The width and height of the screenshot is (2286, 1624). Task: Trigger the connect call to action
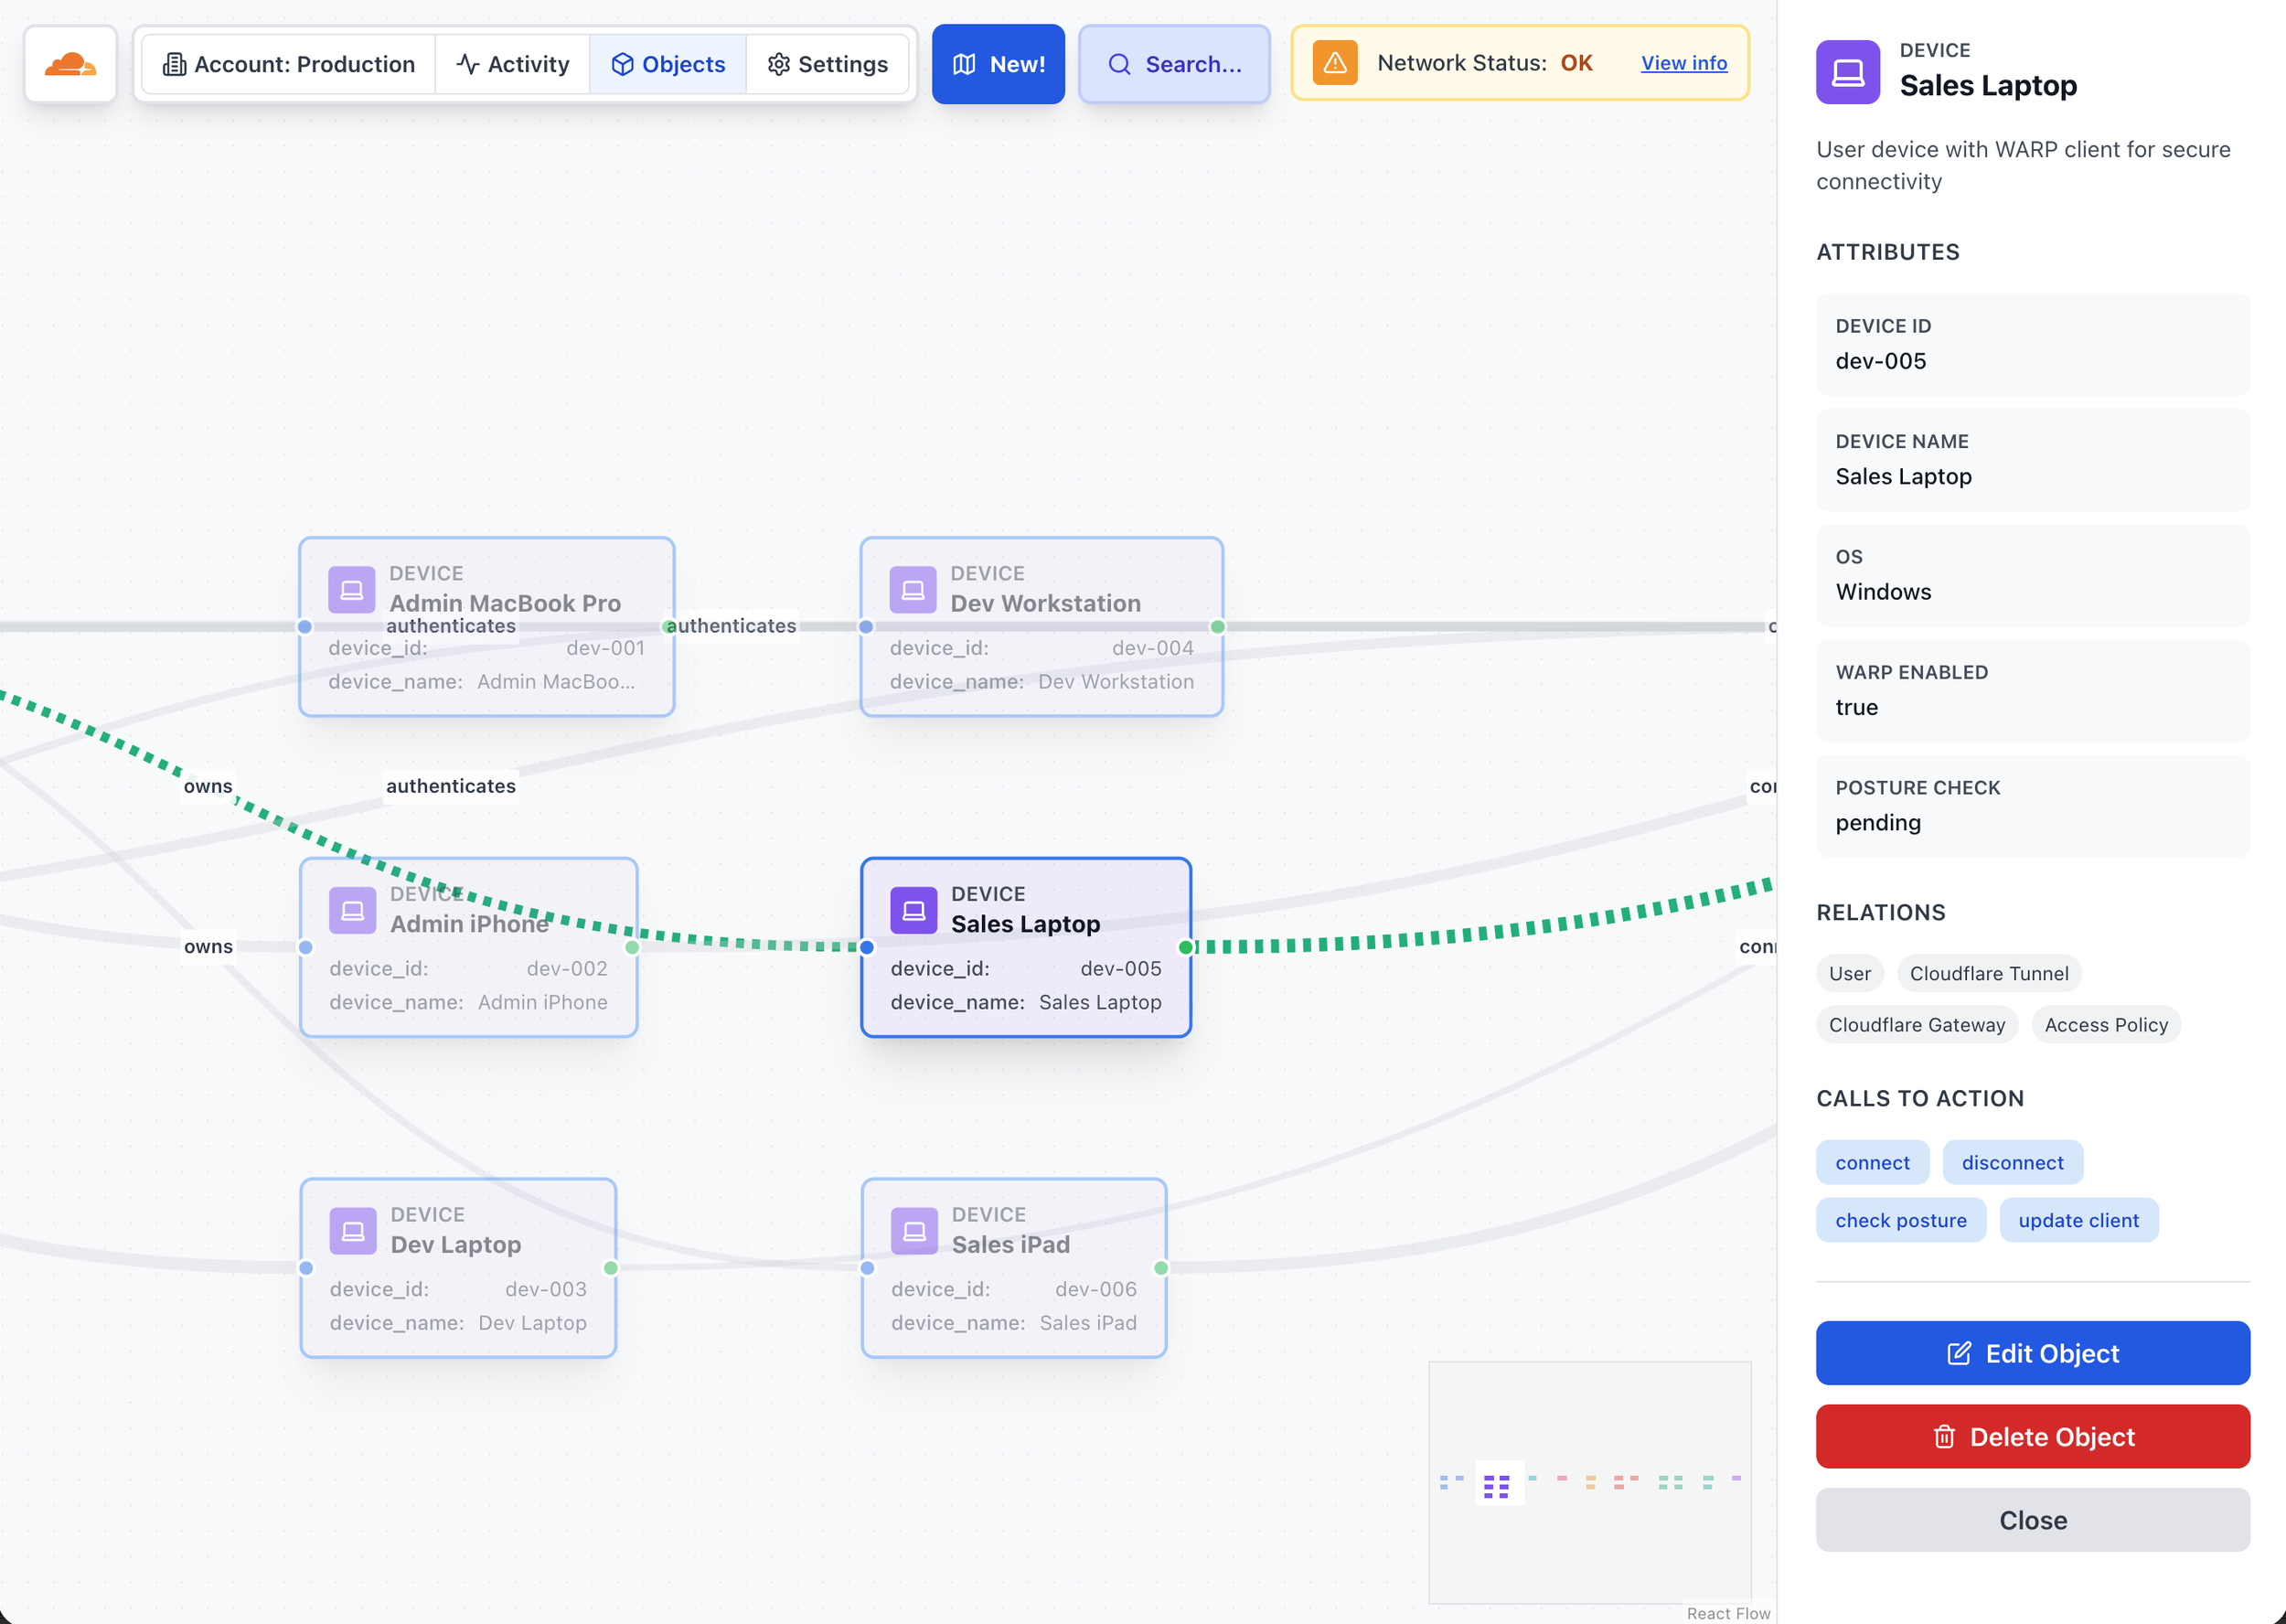(1872, 1162)
